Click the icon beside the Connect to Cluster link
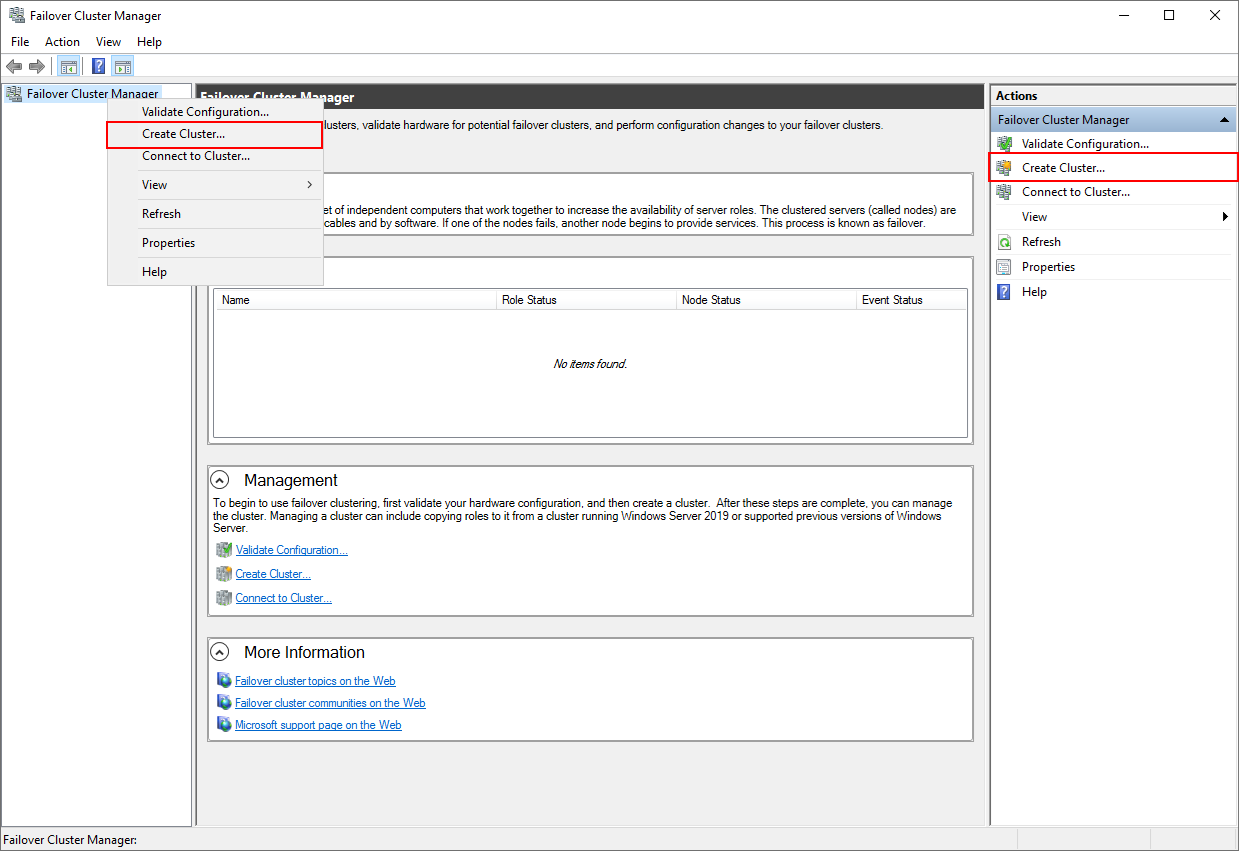The height and width of the screenshot is (851, 1239). tap(224, 598)
